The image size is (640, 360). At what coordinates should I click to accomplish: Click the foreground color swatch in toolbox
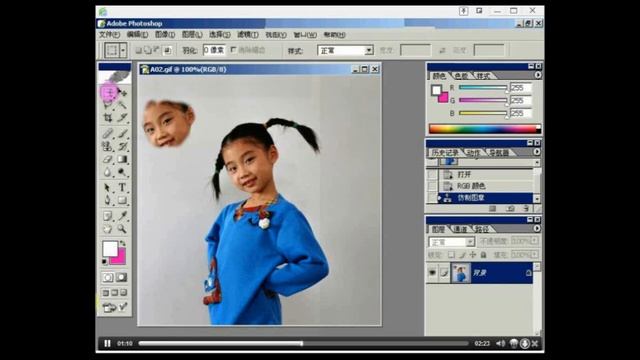point(110,249)
